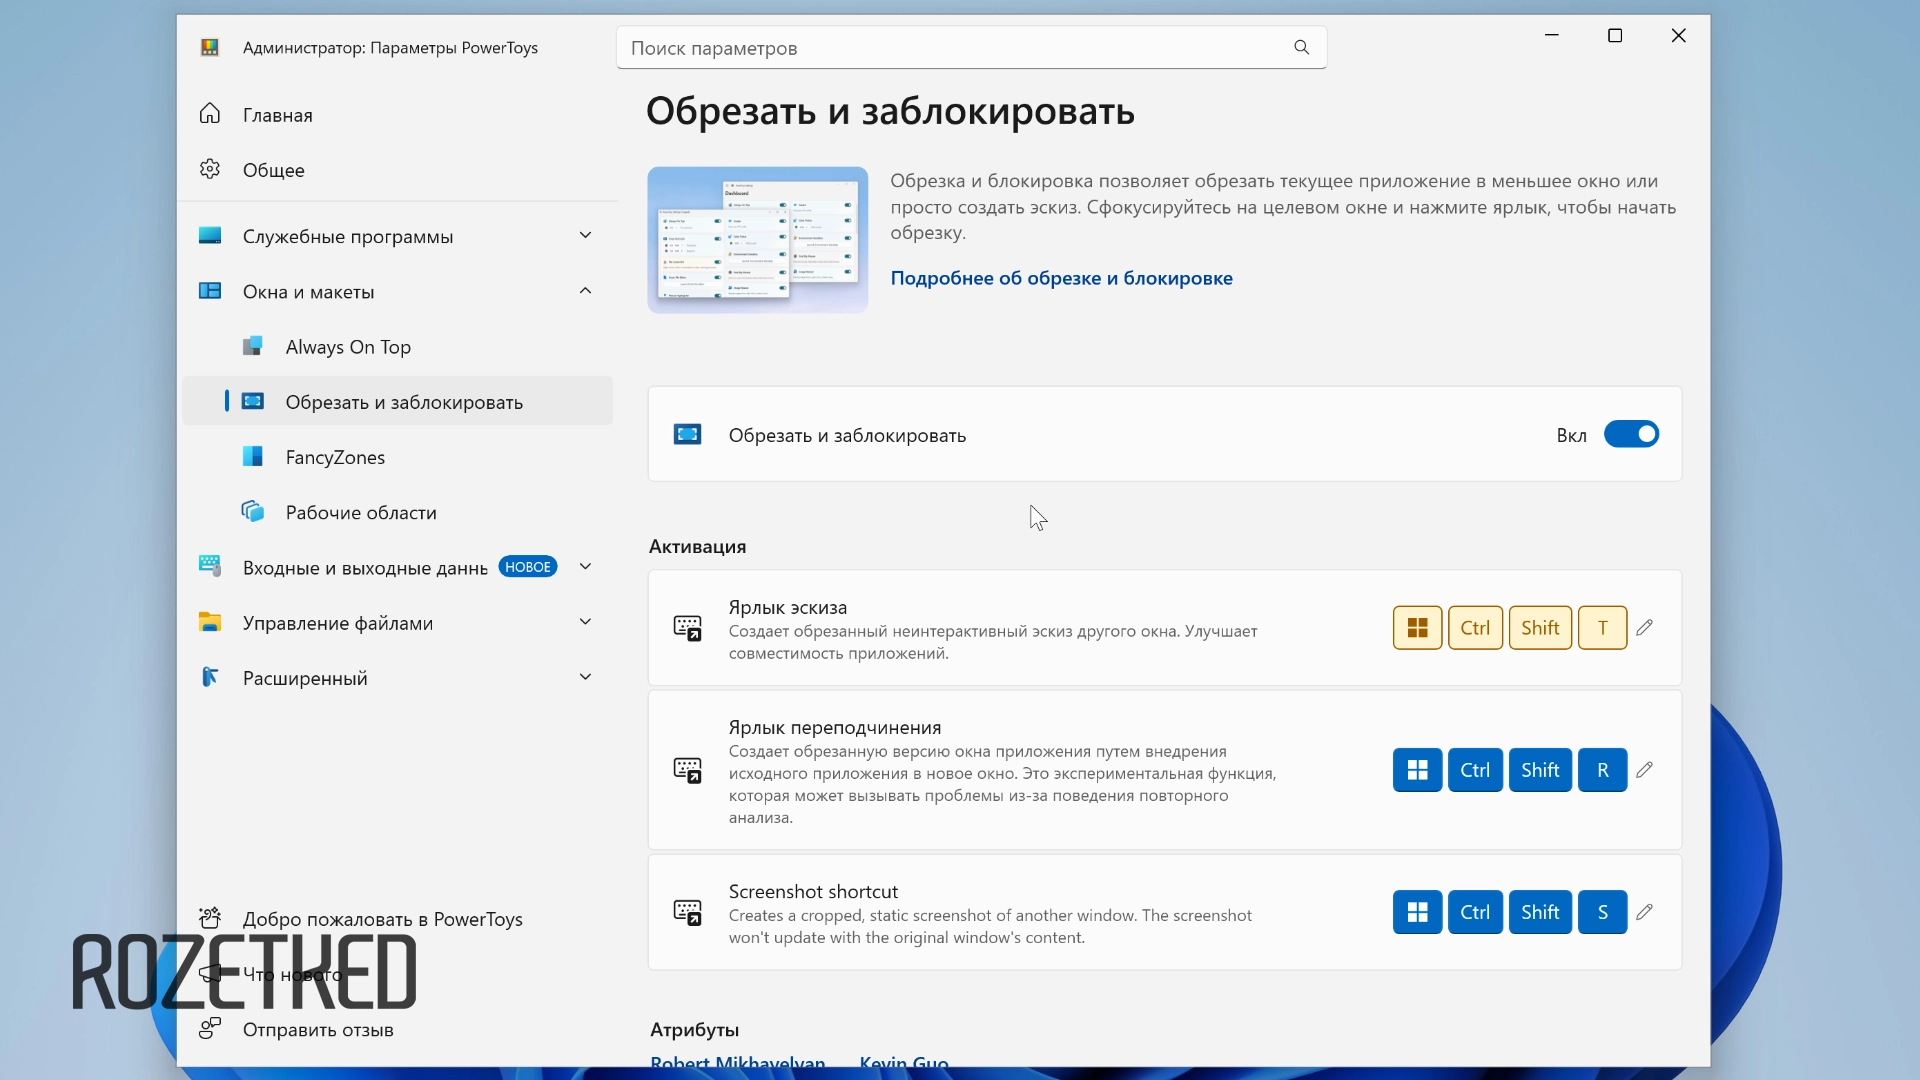Open Добро пожаловать в PowerToys
1920x1080 pixels.
tap(382, 919)
